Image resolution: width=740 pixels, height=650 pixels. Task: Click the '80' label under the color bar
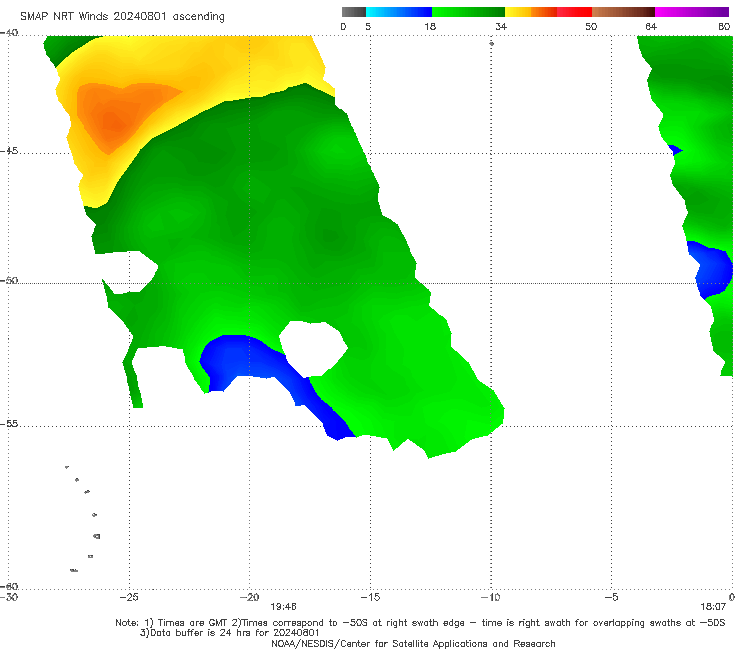pyautogui.click(x=724, y=26)
